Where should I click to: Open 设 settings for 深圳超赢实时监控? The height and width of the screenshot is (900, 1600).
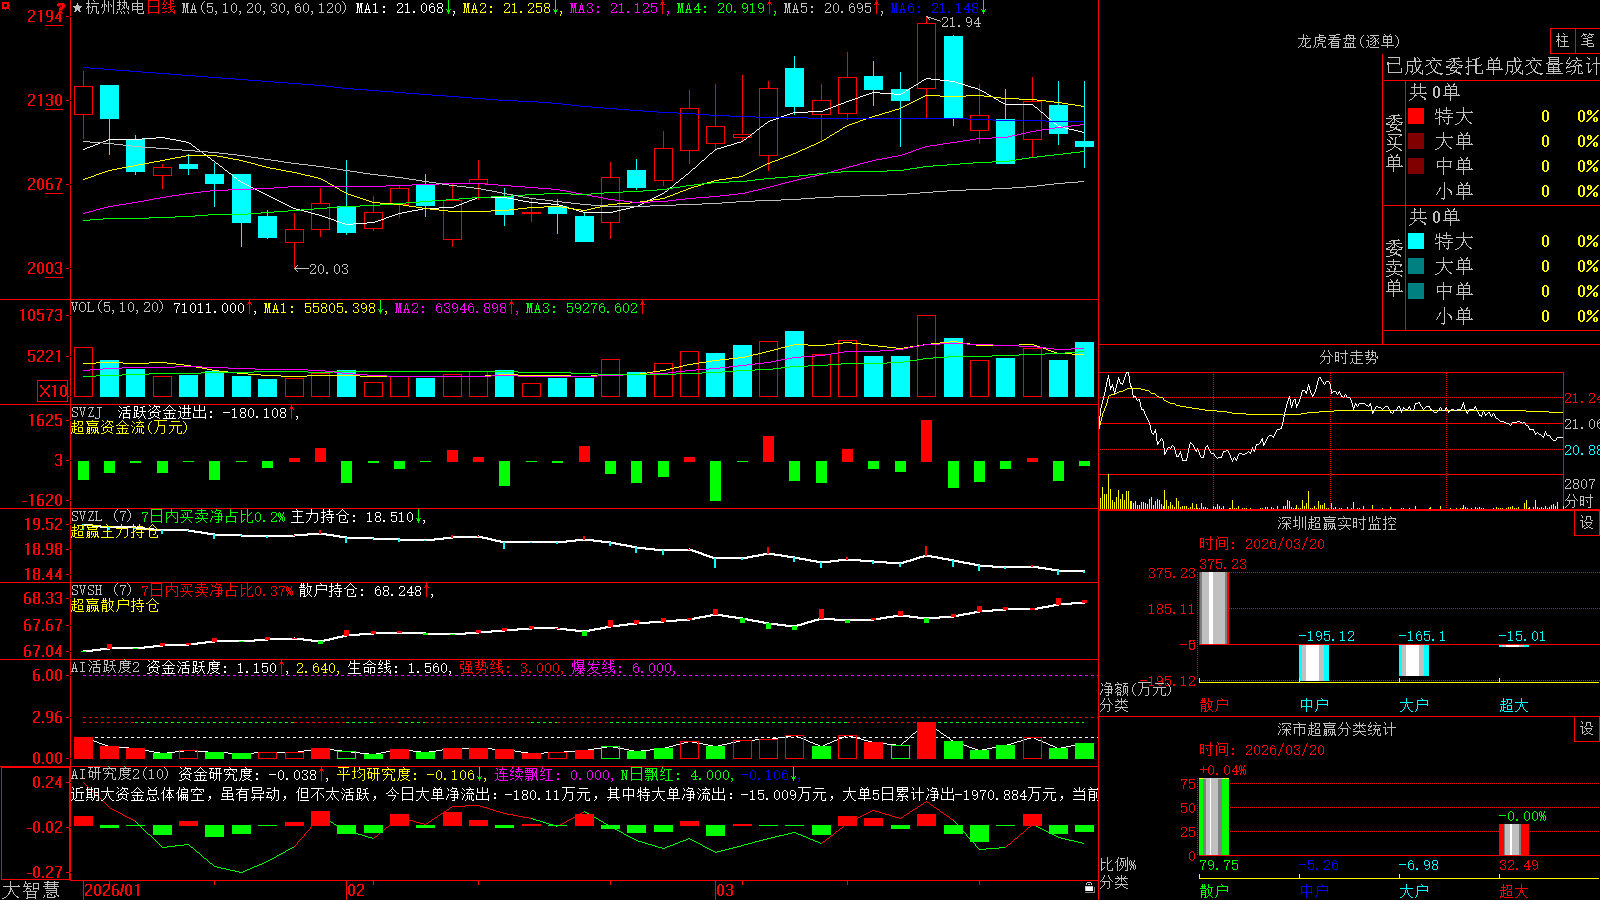coord(1587,523)
